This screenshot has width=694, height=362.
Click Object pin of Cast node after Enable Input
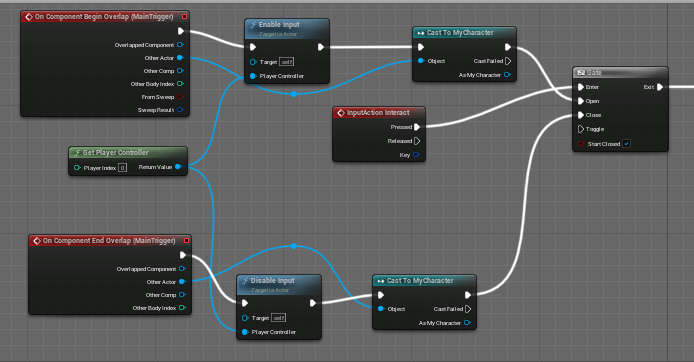pyautogui.click(x=421, y=61)
